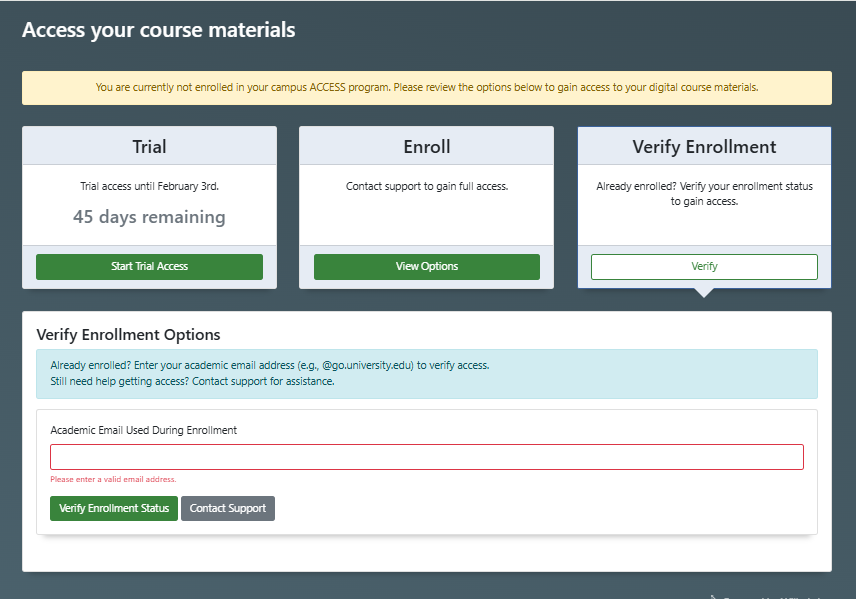
Task: Select the Trial card header
Action: click(x=148, y=146)
